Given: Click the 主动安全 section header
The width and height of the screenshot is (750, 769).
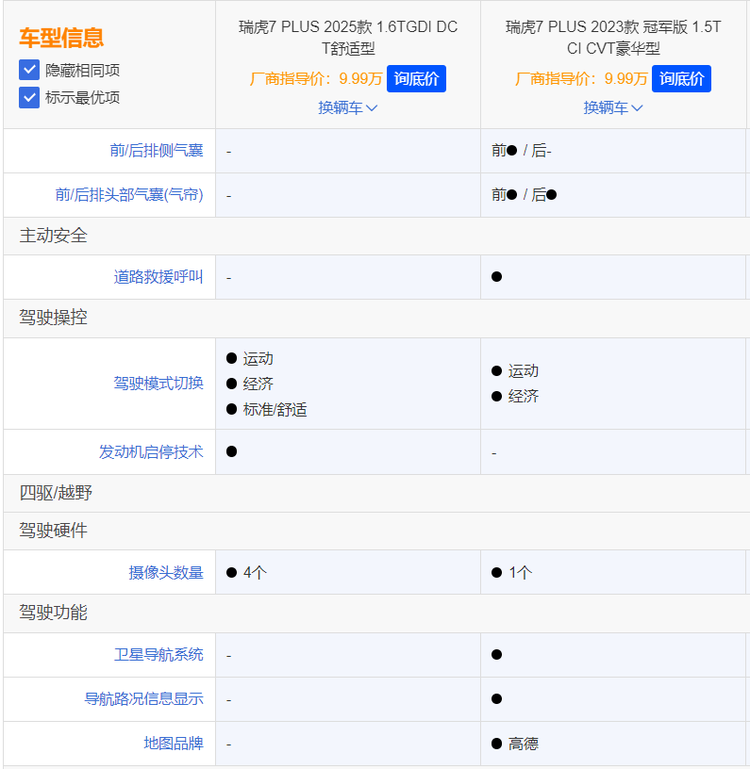Looking at the screenshot, I should (53, 236).
